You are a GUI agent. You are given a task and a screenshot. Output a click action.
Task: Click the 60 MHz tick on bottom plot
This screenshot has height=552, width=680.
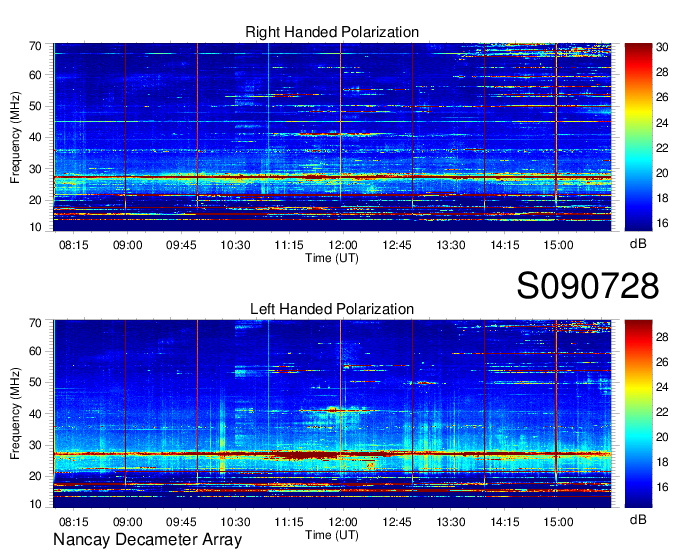pos(35,351)
